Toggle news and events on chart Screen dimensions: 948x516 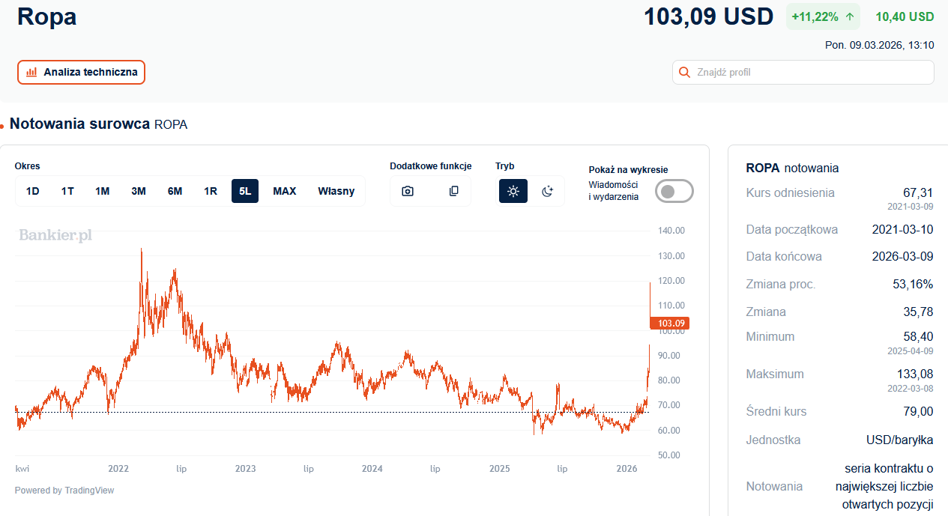[674, 191]
